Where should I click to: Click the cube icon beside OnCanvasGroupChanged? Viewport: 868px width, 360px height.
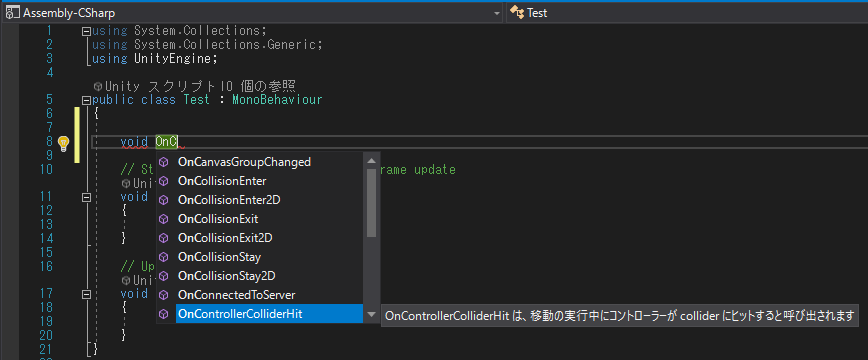(x=163, y=162)
